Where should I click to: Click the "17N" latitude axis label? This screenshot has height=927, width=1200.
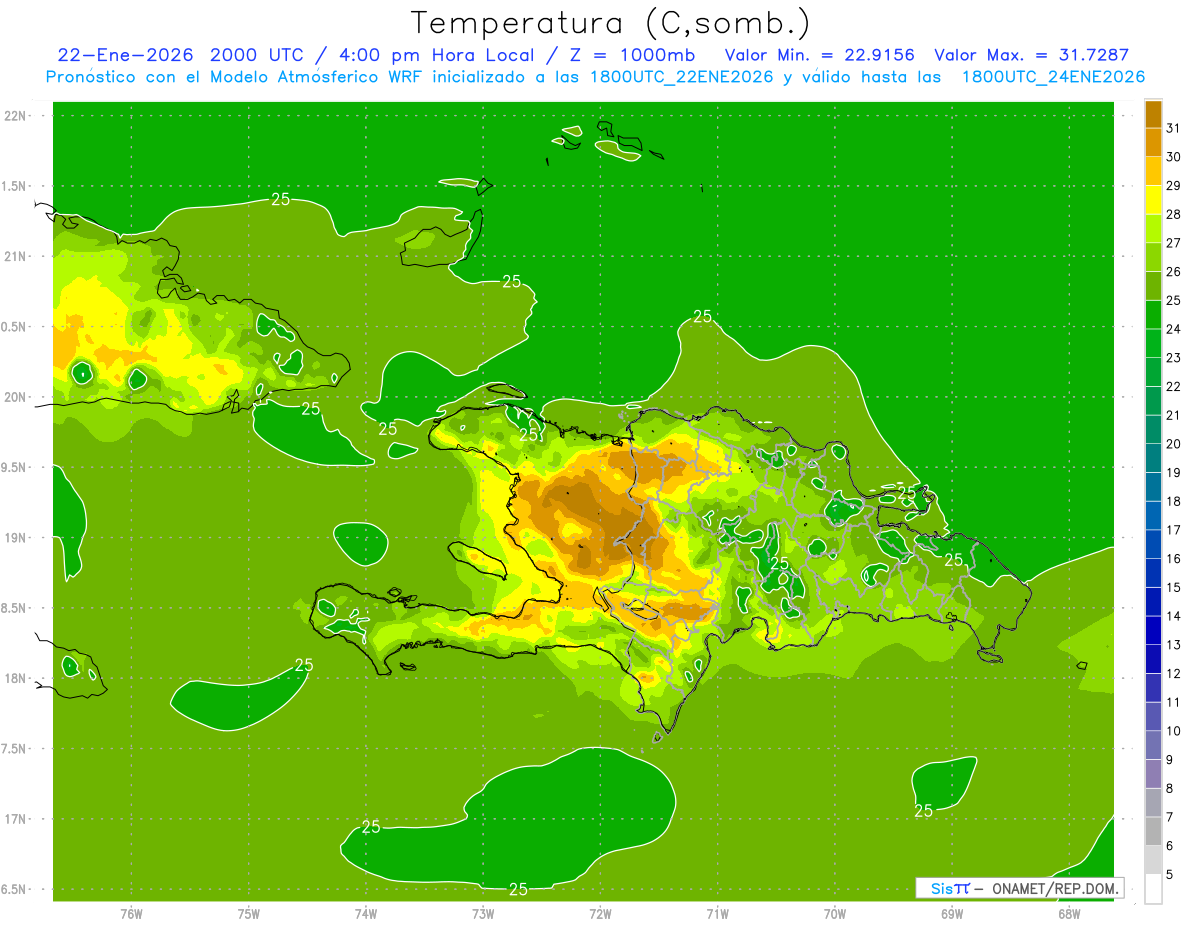point(17,819)
